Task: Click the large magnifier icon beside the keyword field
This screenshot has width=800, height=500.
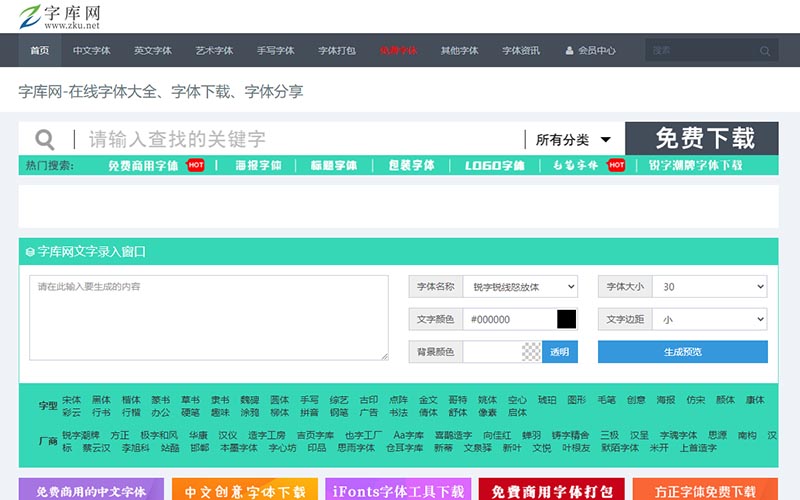Action: [45, 139]
